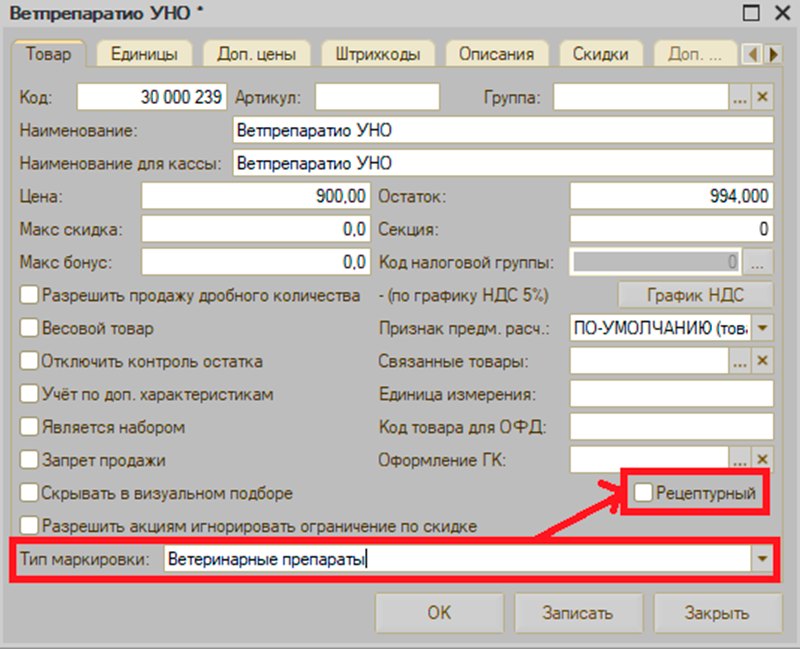Focus the Код товара для ОФД field
This screenshot has width=800, height=649.
pos(671,427)
